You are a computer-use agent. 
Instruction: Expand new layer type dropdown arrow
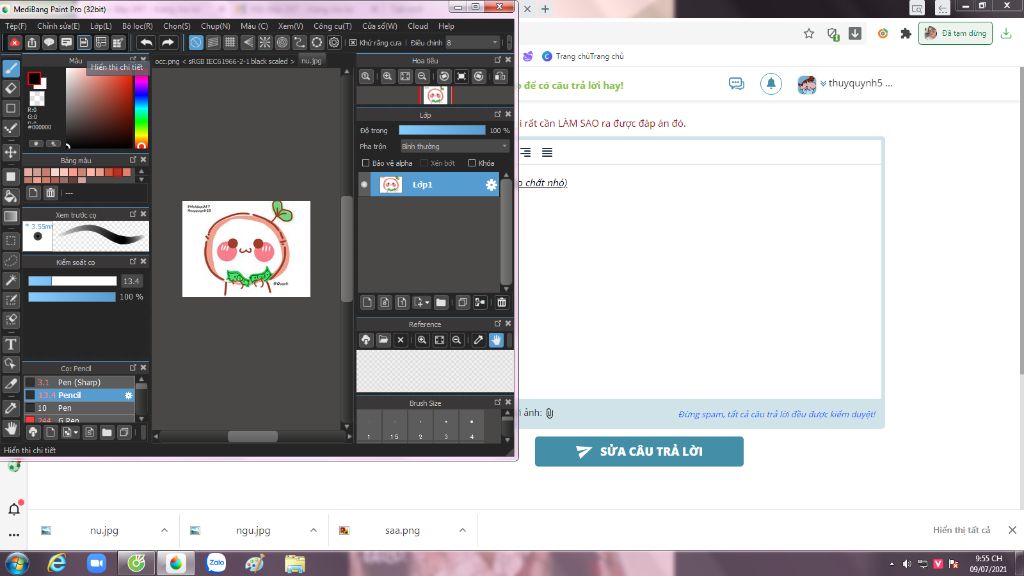click(x=427, y=302)
